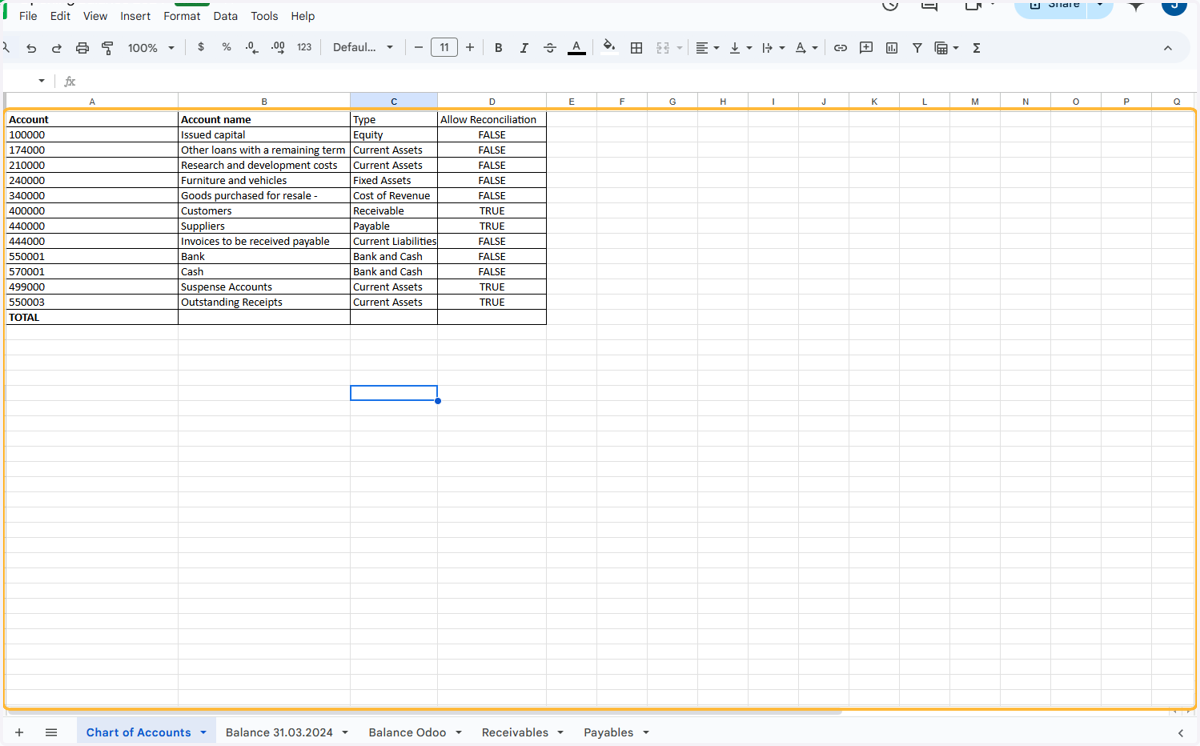
Task: Open the fill color picker
Action: (x=609, y=47)
